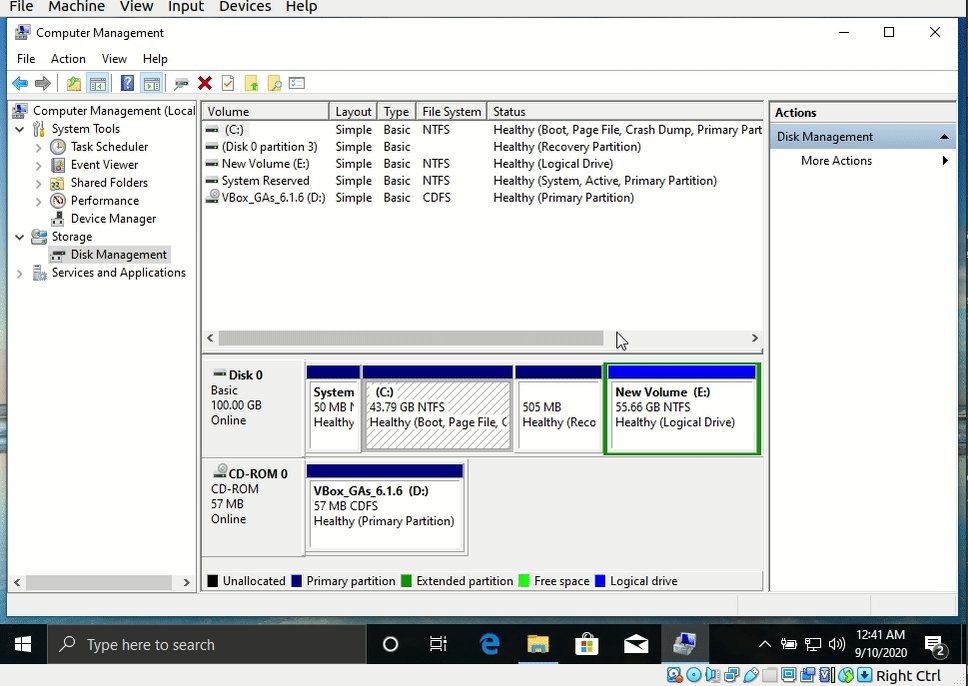Click the Event Viewer icon
Screen dimensions: 968x686
pos(58,165)
